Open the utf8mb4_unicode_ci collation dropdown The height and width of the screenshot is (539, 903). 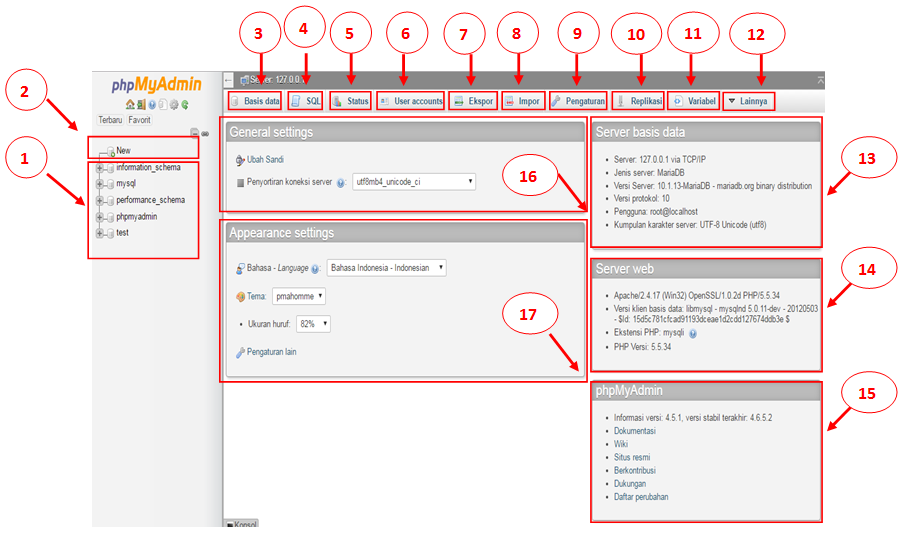pyautogui.click(x=414, y=182)
